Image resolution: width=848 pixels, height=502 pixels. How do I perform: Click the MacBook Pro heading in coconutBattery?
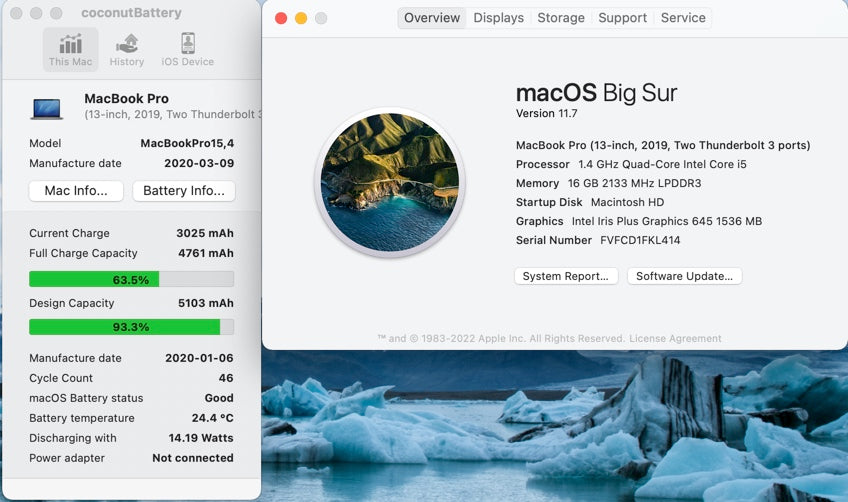coord(127,98)
